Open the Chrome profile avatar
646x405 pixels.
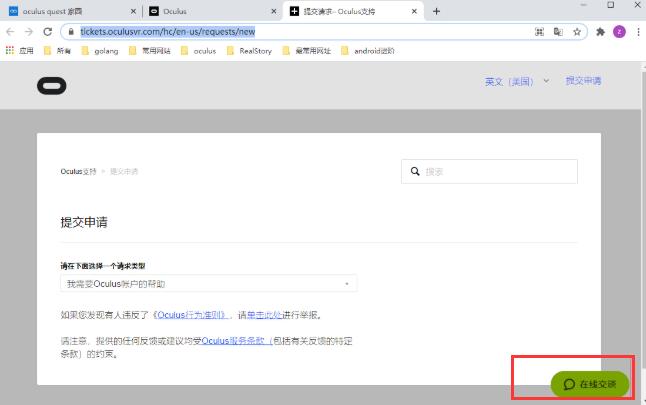point(619,31)
